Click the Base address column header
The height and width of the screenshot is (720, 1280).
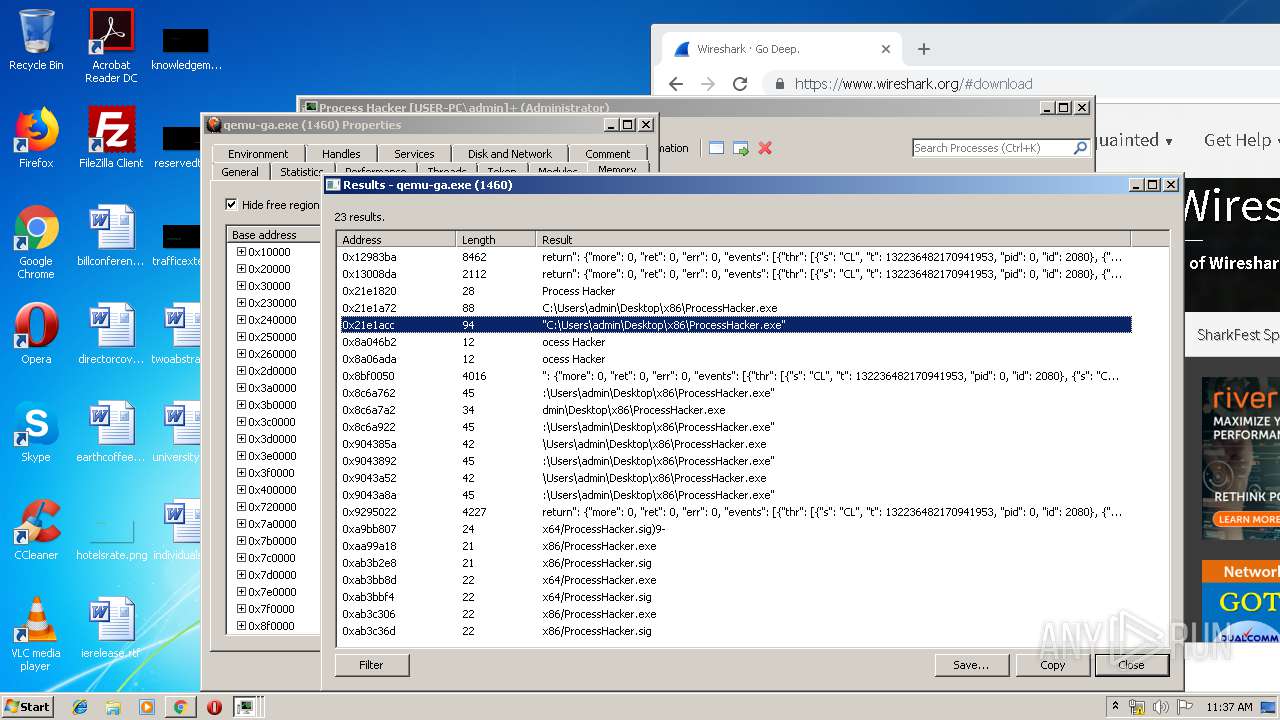coord(273,235)
